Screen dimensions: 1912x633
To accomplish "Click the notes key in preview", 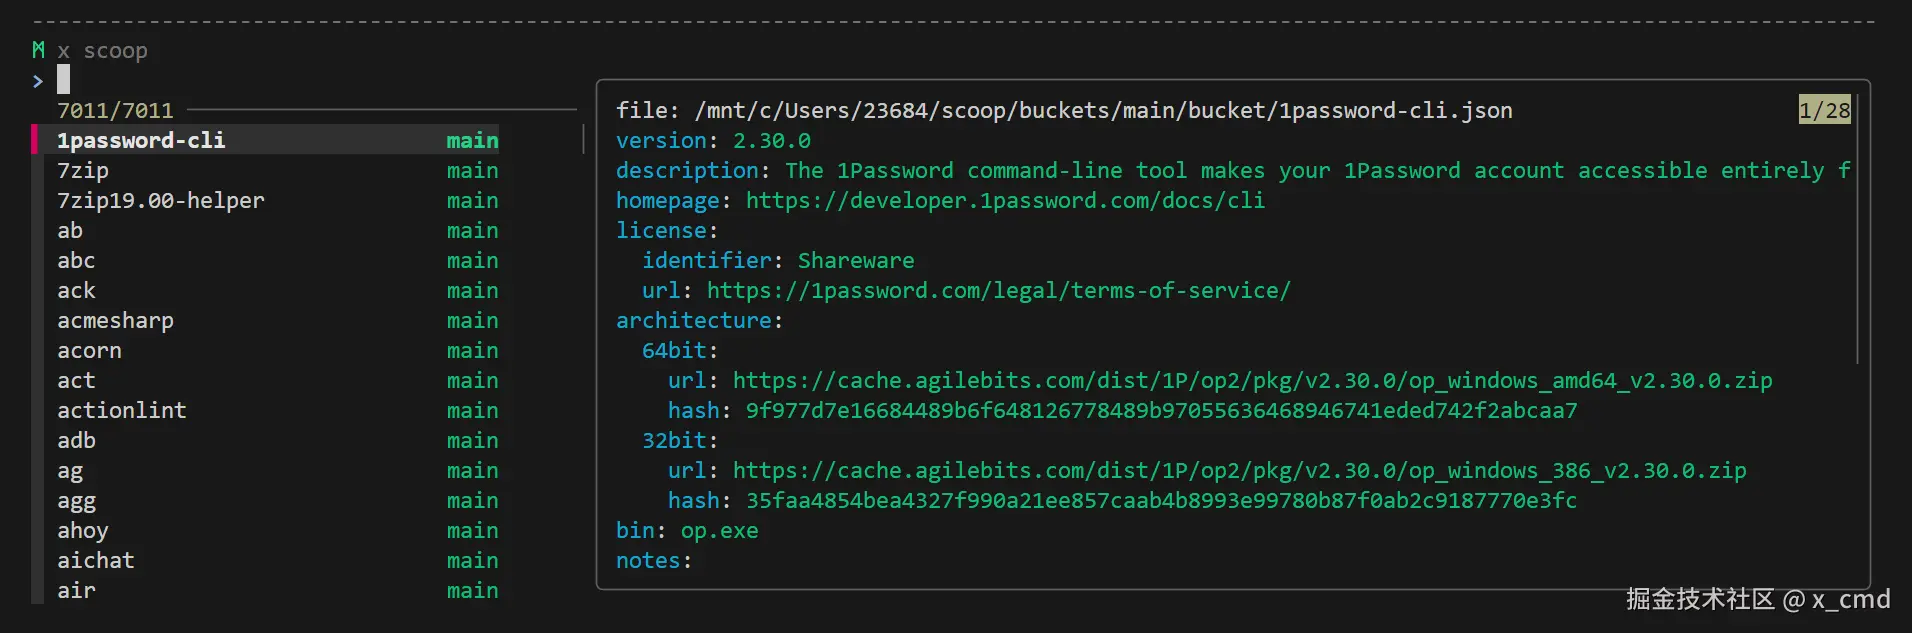I will pyautogui.click(x=648, y=560).
